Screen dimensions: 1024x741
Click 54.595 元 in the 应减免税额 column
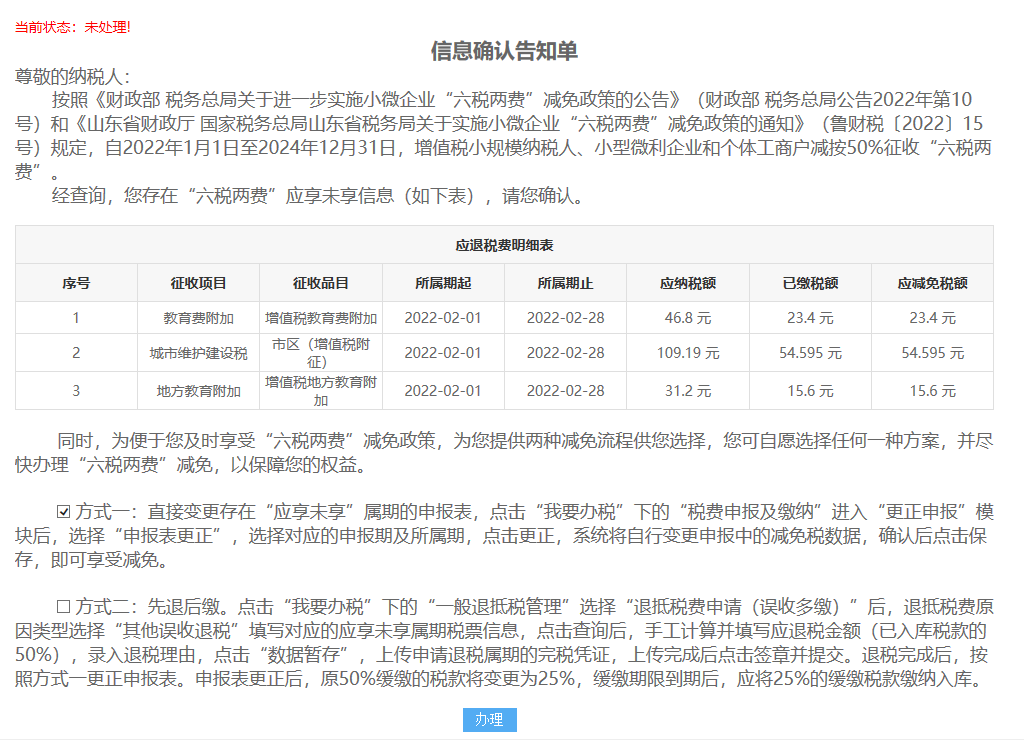click(933, 353)
